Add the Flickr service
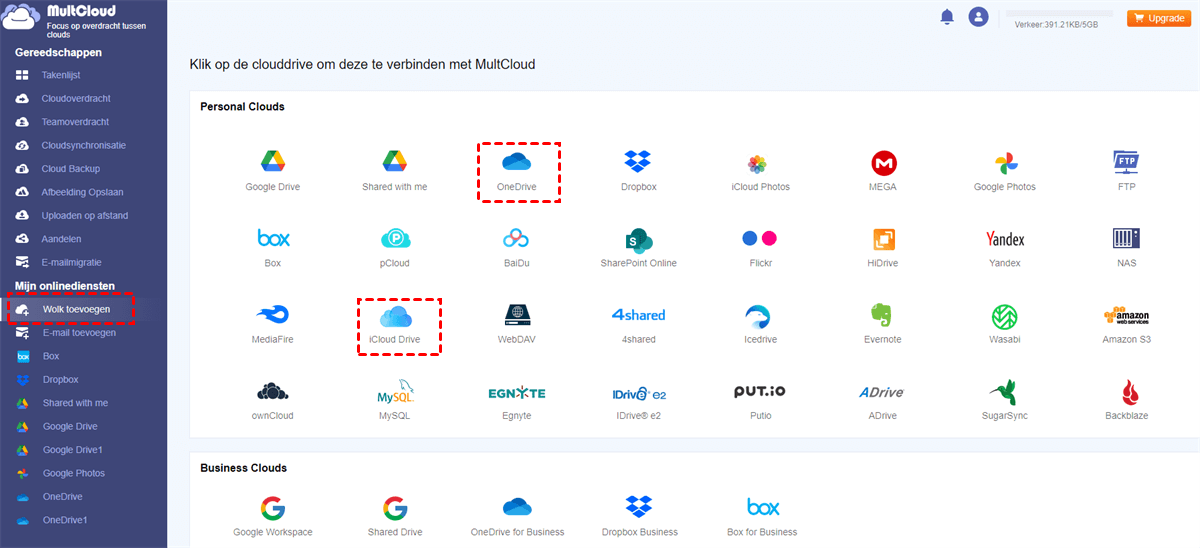This screenshot has width=1200, height=548. [x=760, y=238]
